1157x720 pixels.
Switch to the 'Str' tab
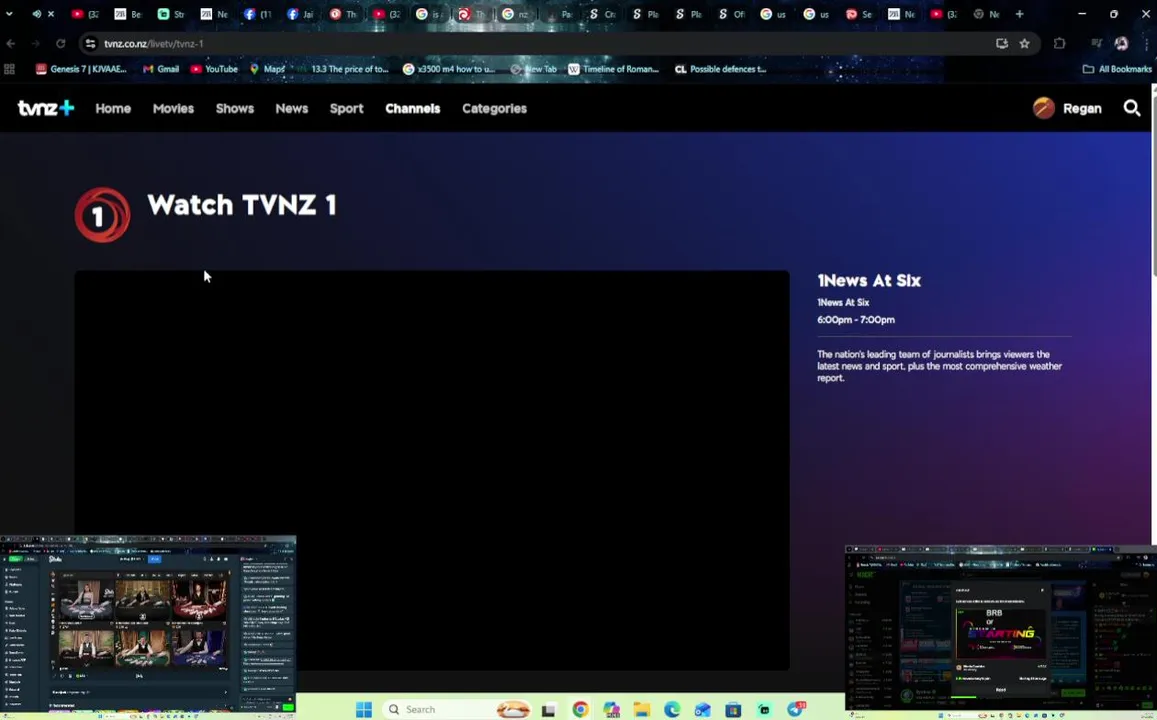(x=171, y=13)
